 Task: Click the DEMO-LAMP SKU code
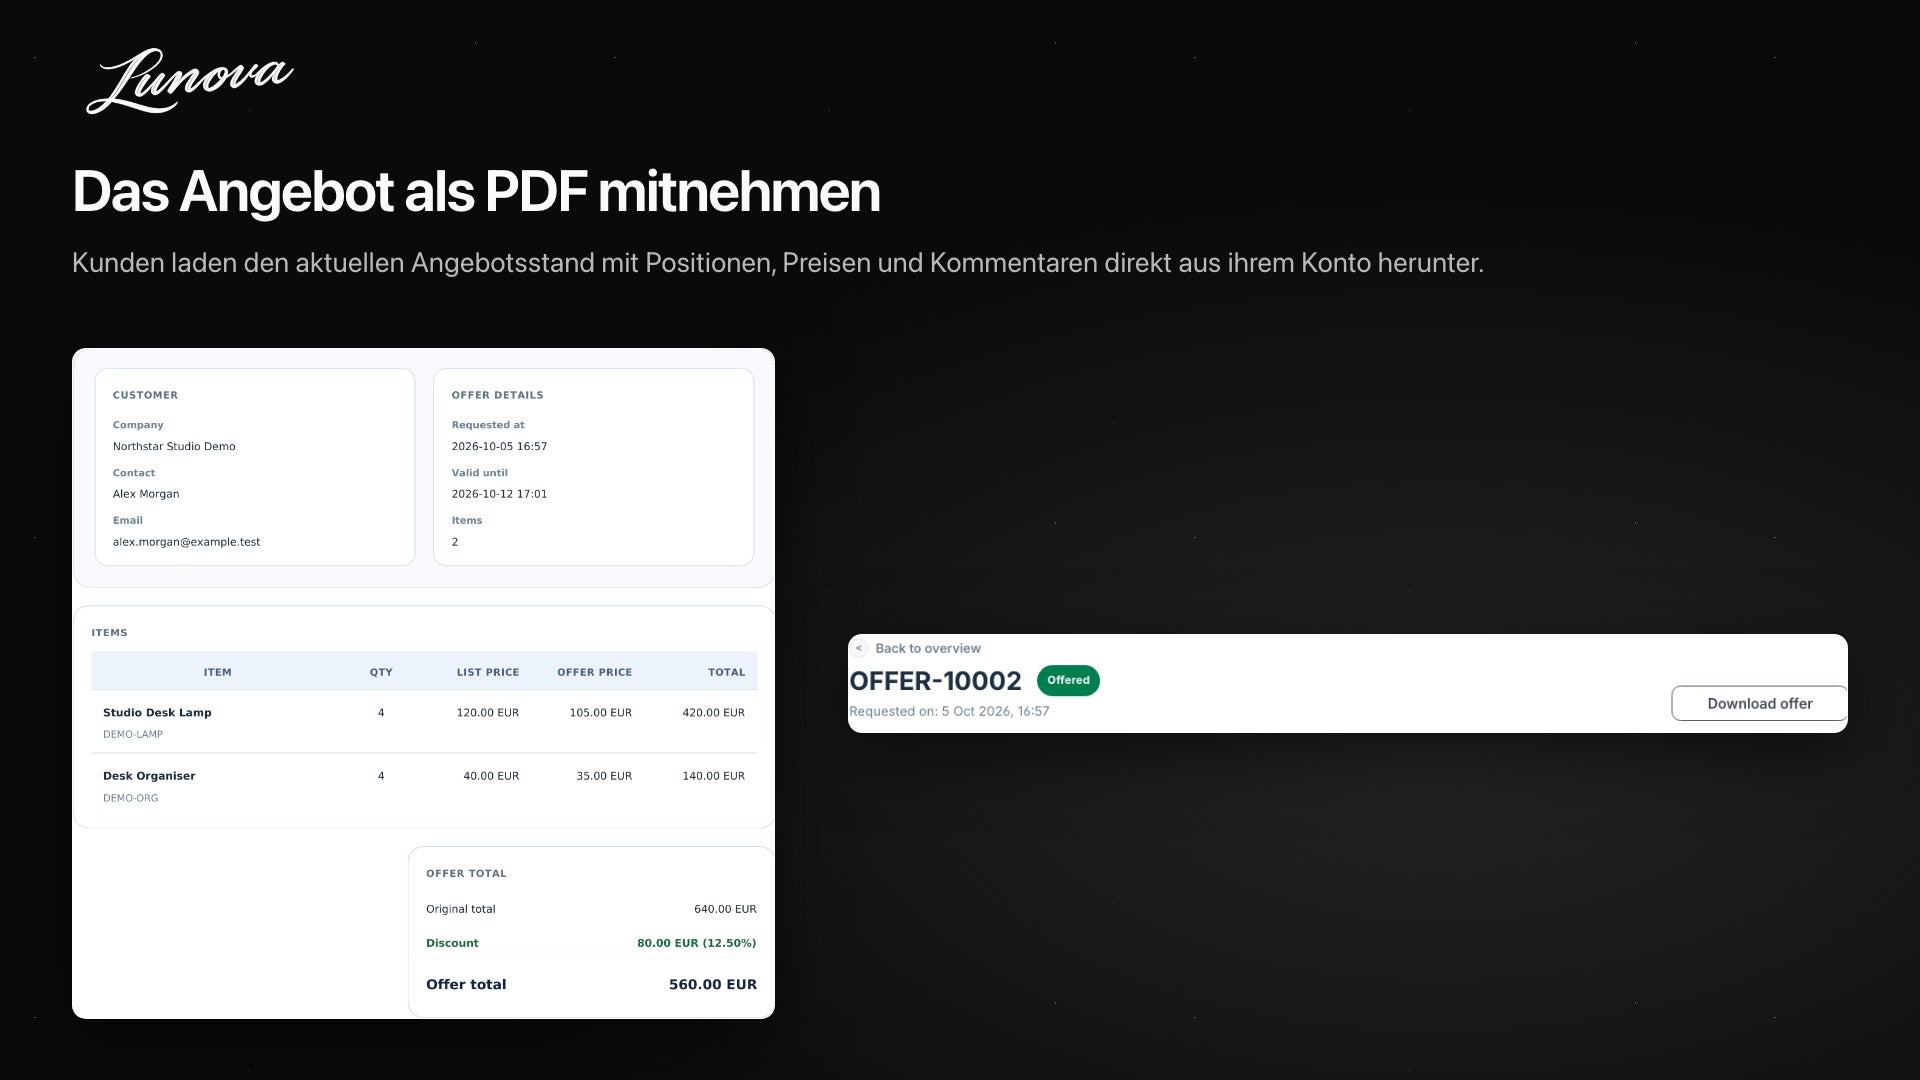pos(133,734)
